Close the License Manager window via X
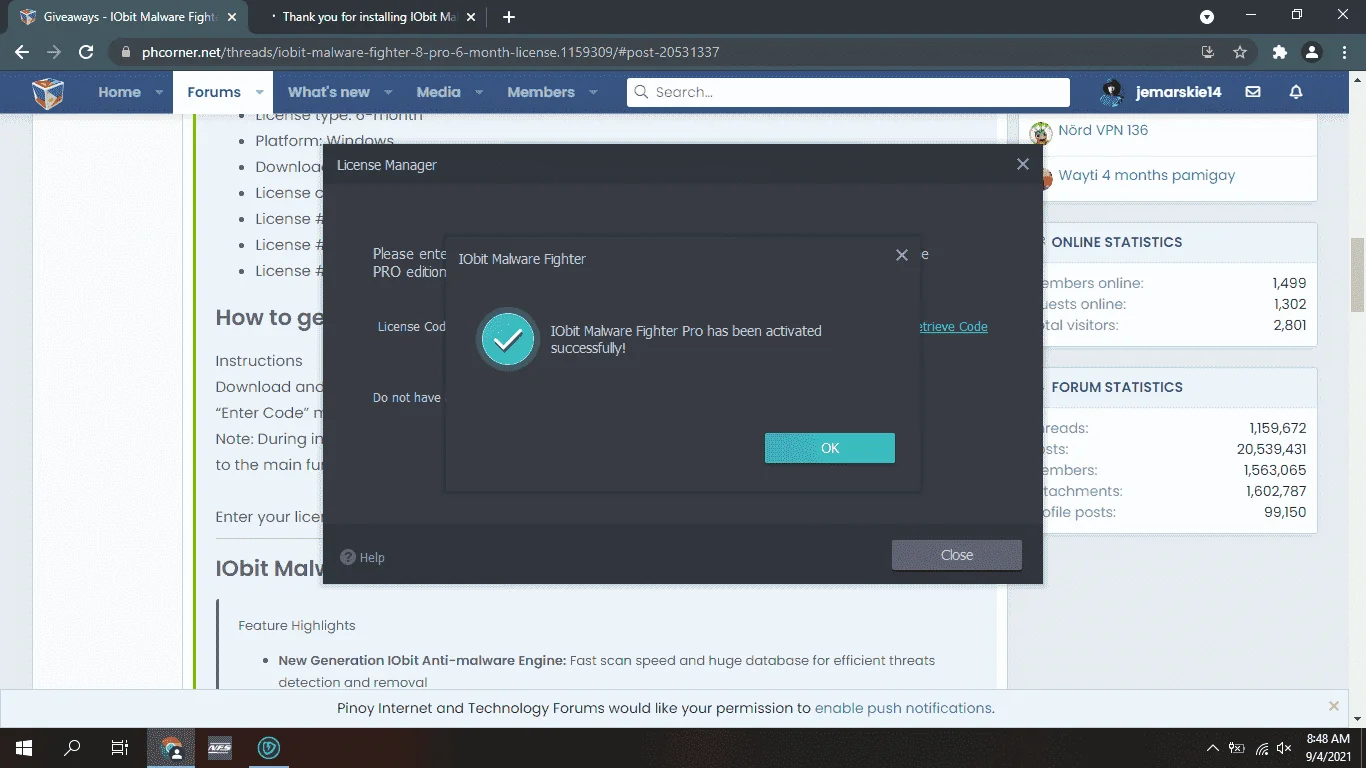Image resolution: width=1366 pixels, height=768 pixels. pos(1022,164)
